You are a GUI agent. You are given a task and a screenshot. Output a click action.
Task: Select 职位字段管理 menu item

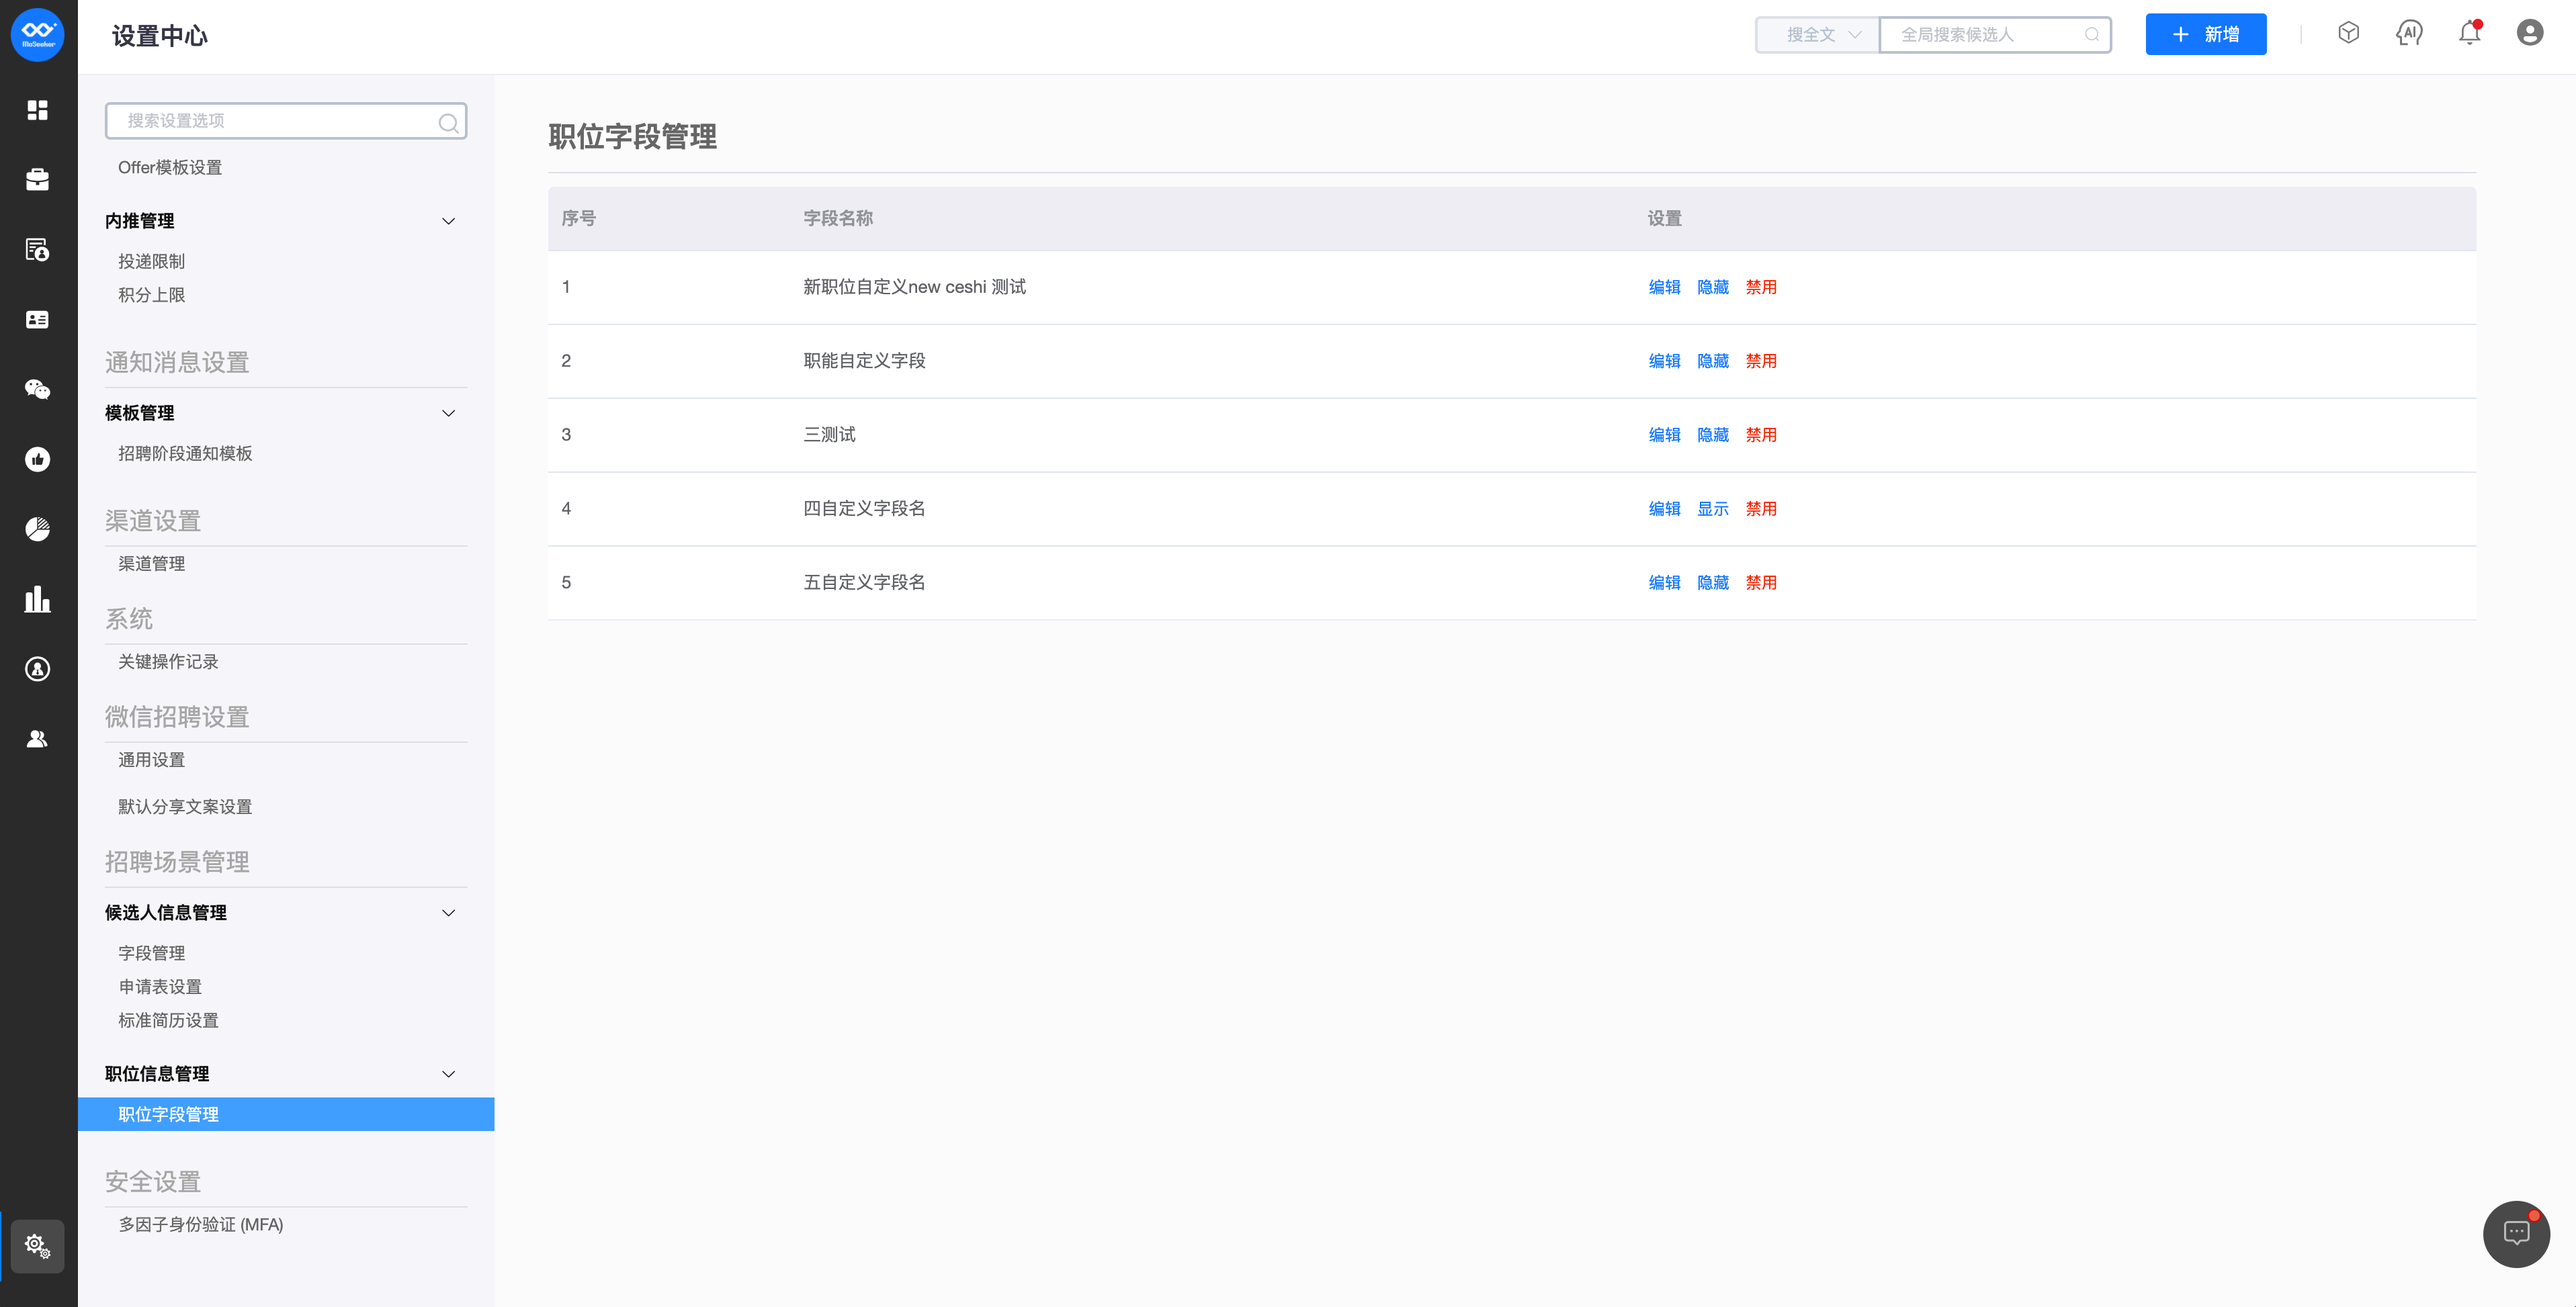(286, 1115)
